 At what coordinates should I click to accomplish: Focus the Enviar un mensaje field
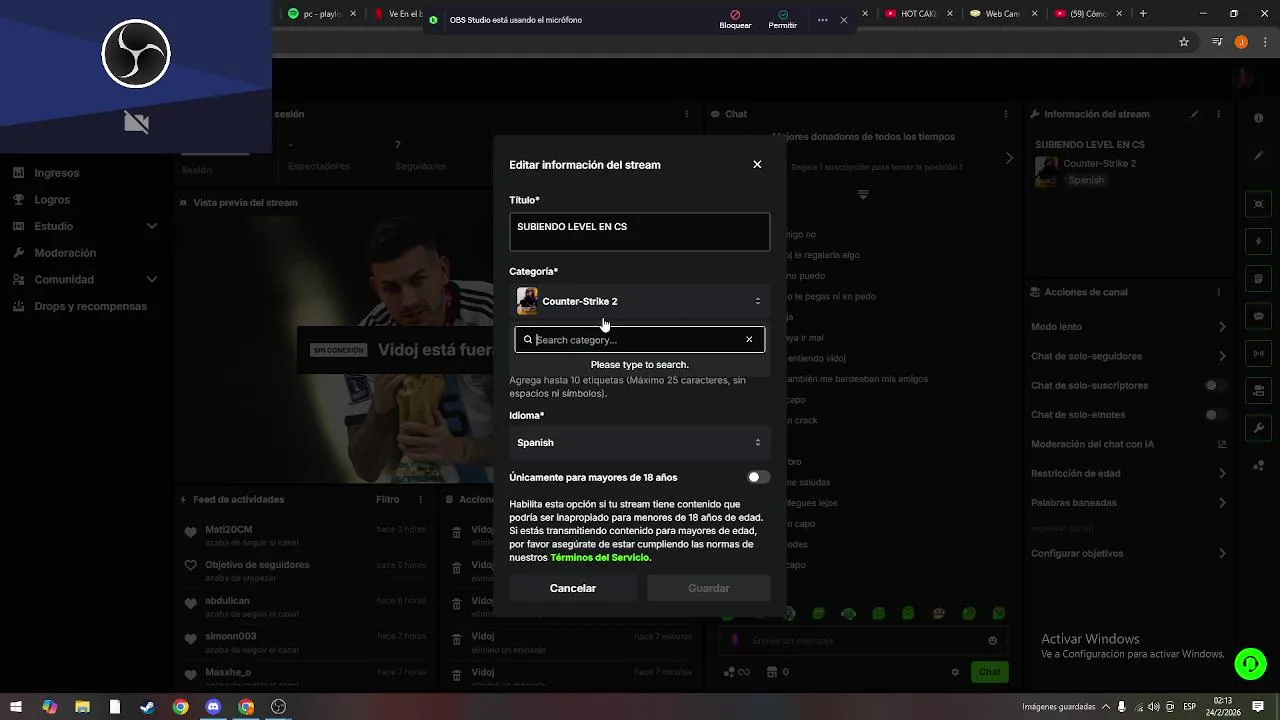(x=865, y=640)
